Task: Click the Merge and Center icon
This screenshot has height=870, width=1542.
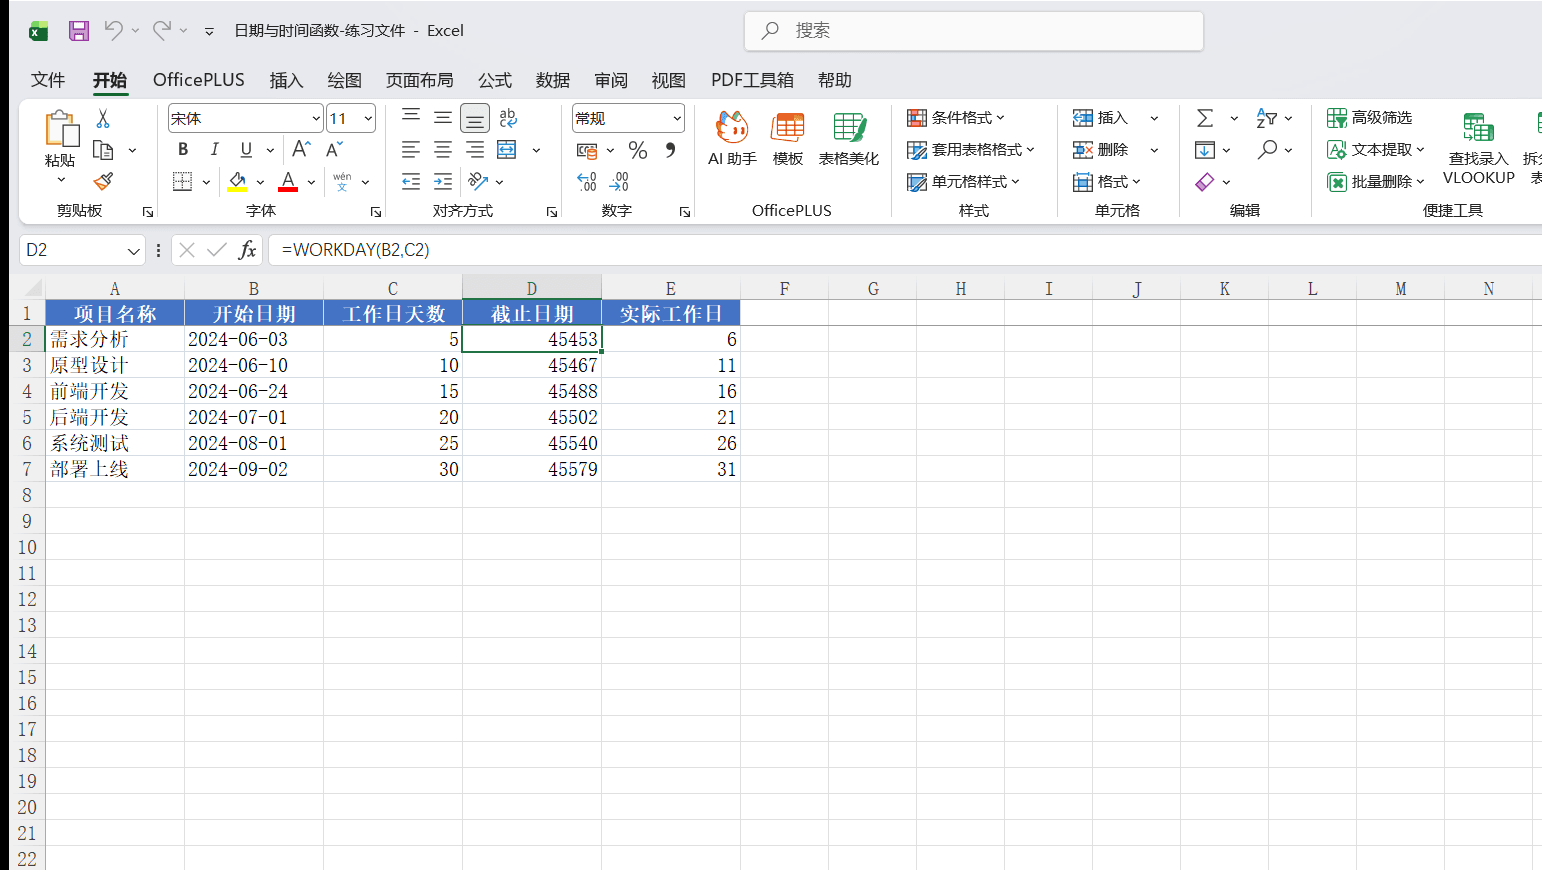Action: point(507,150)
